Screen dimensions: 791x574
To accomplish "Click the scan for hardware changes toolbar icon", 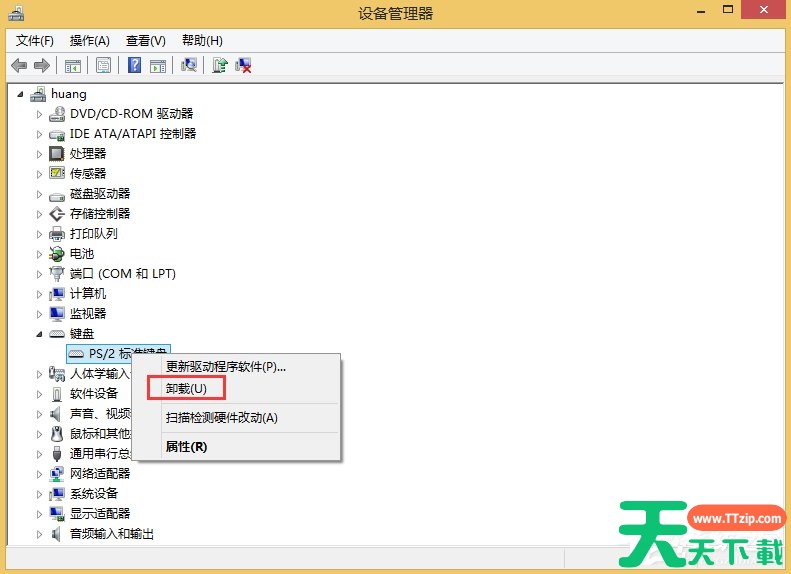I will click(x=188, y=66).
